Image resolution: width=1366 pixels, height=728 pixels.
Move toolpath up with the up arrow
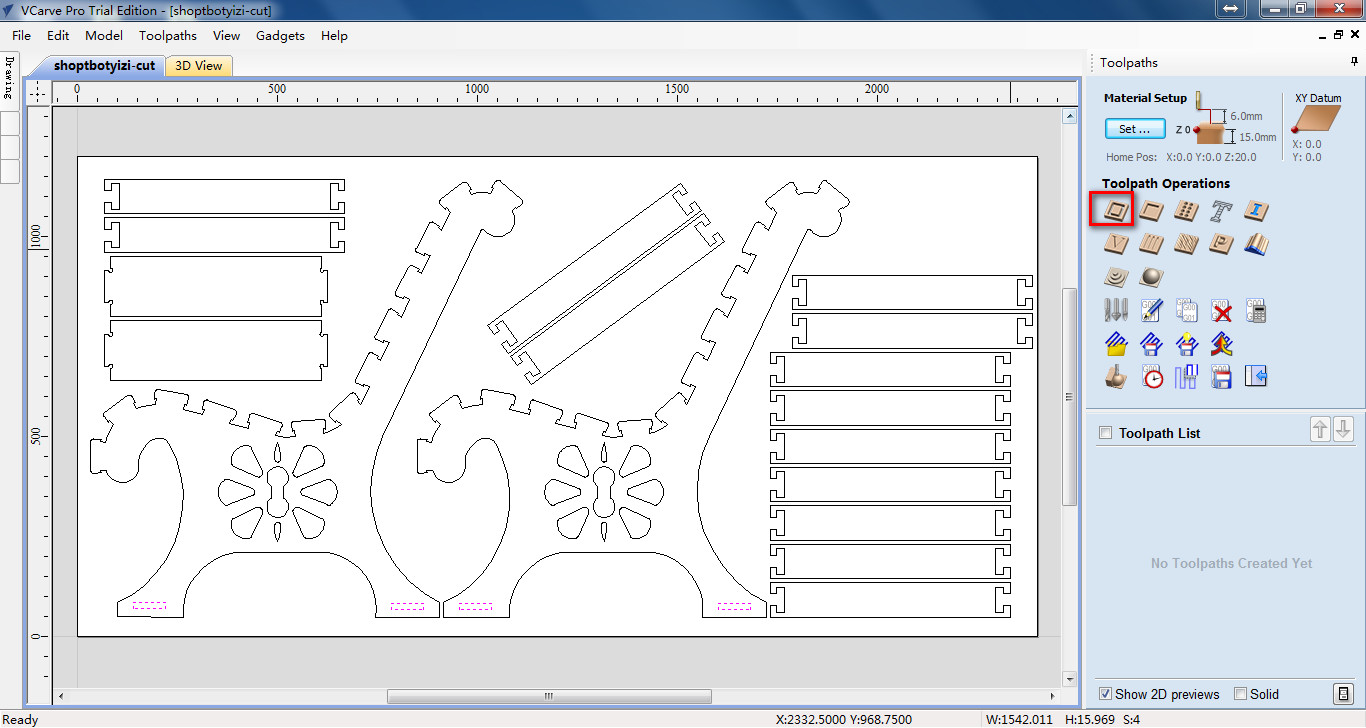tap(1320, 430)
